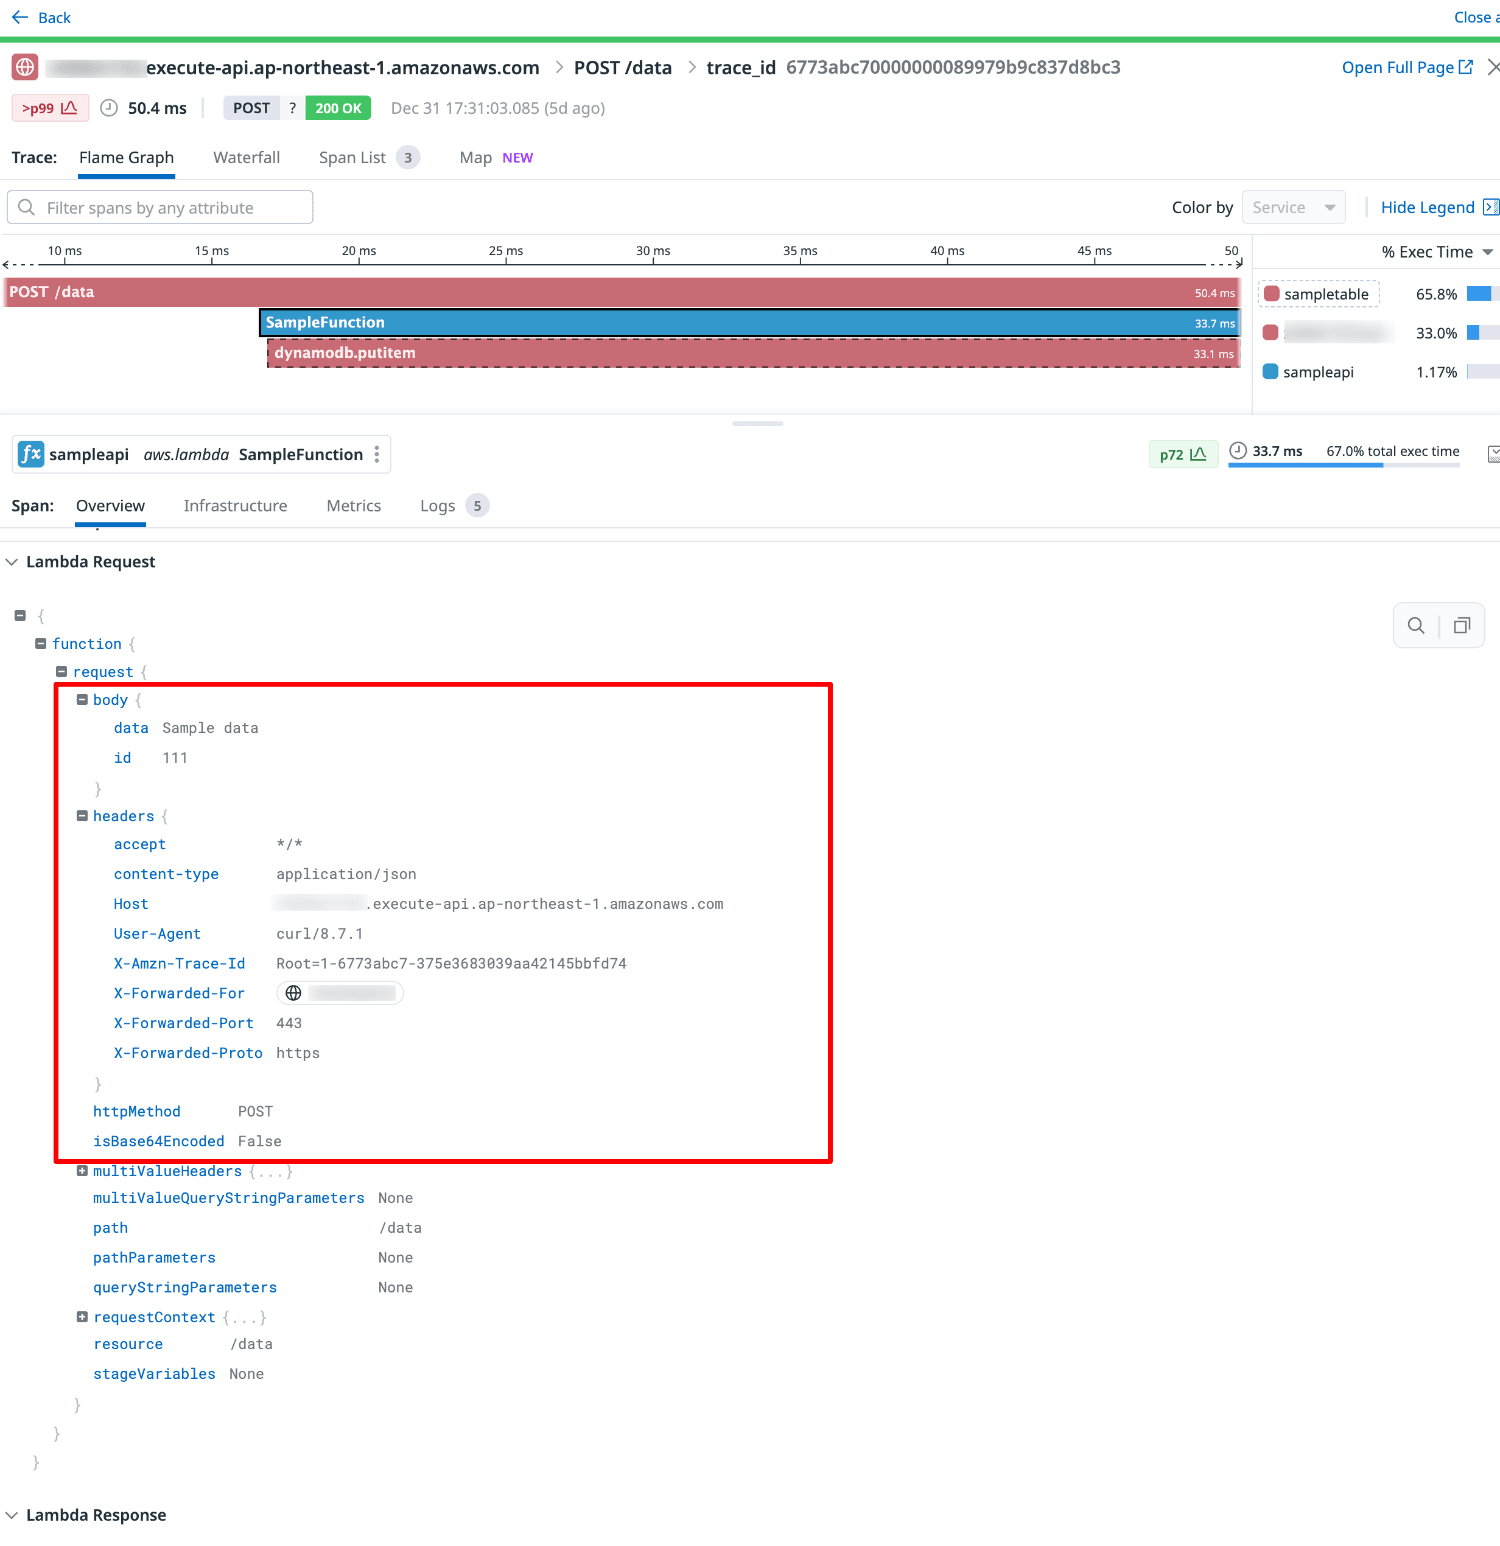
Task: Search within the Lambda Request JSON
Action: pyautogui.click(x=1416, y=626)
